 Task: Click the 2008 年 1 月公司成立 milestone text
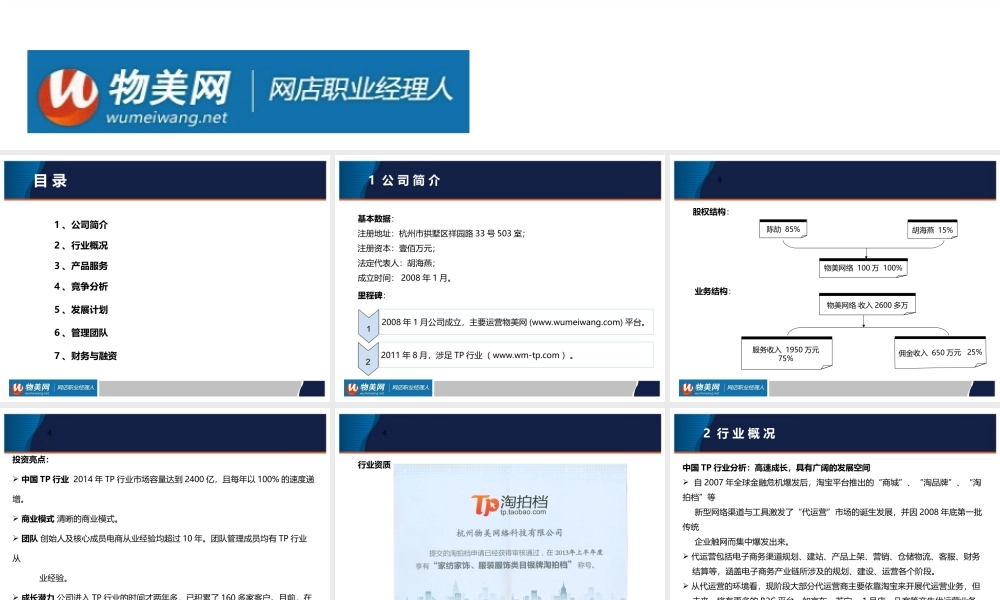click(513, 322)
